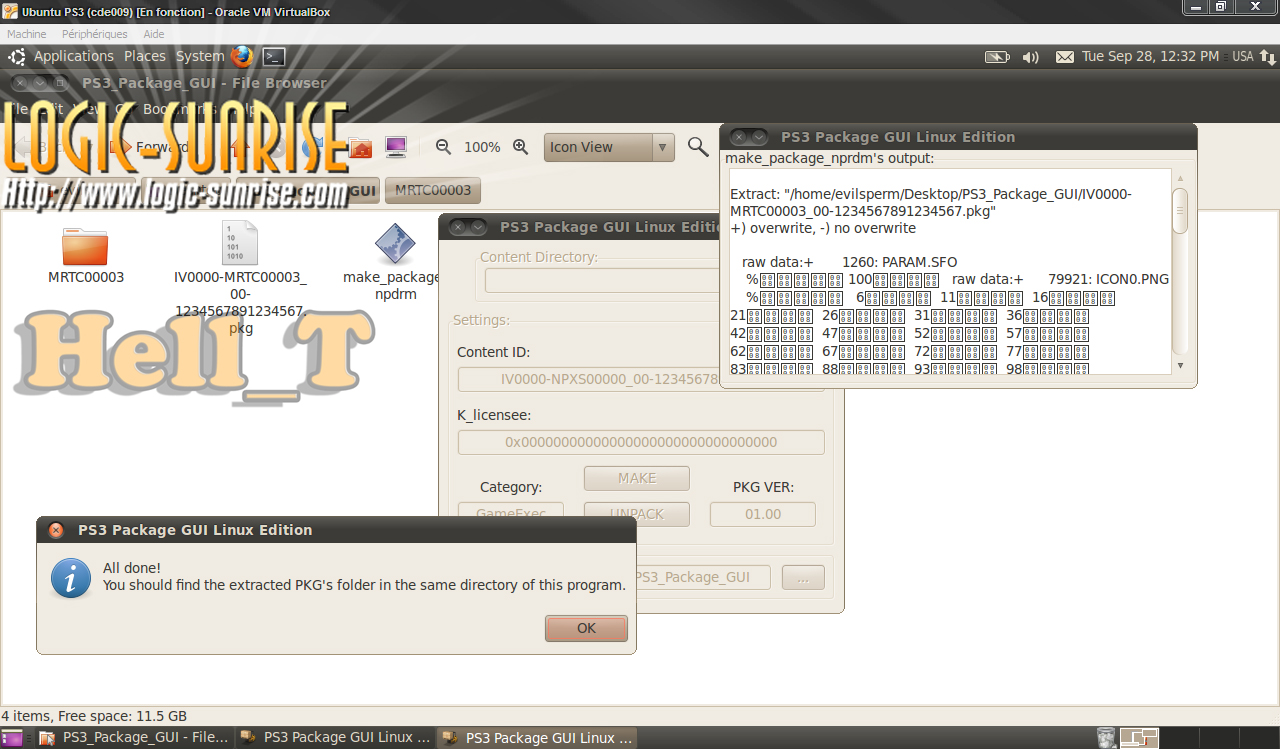Click the output window scrollbar thumb

point(1180,211)
